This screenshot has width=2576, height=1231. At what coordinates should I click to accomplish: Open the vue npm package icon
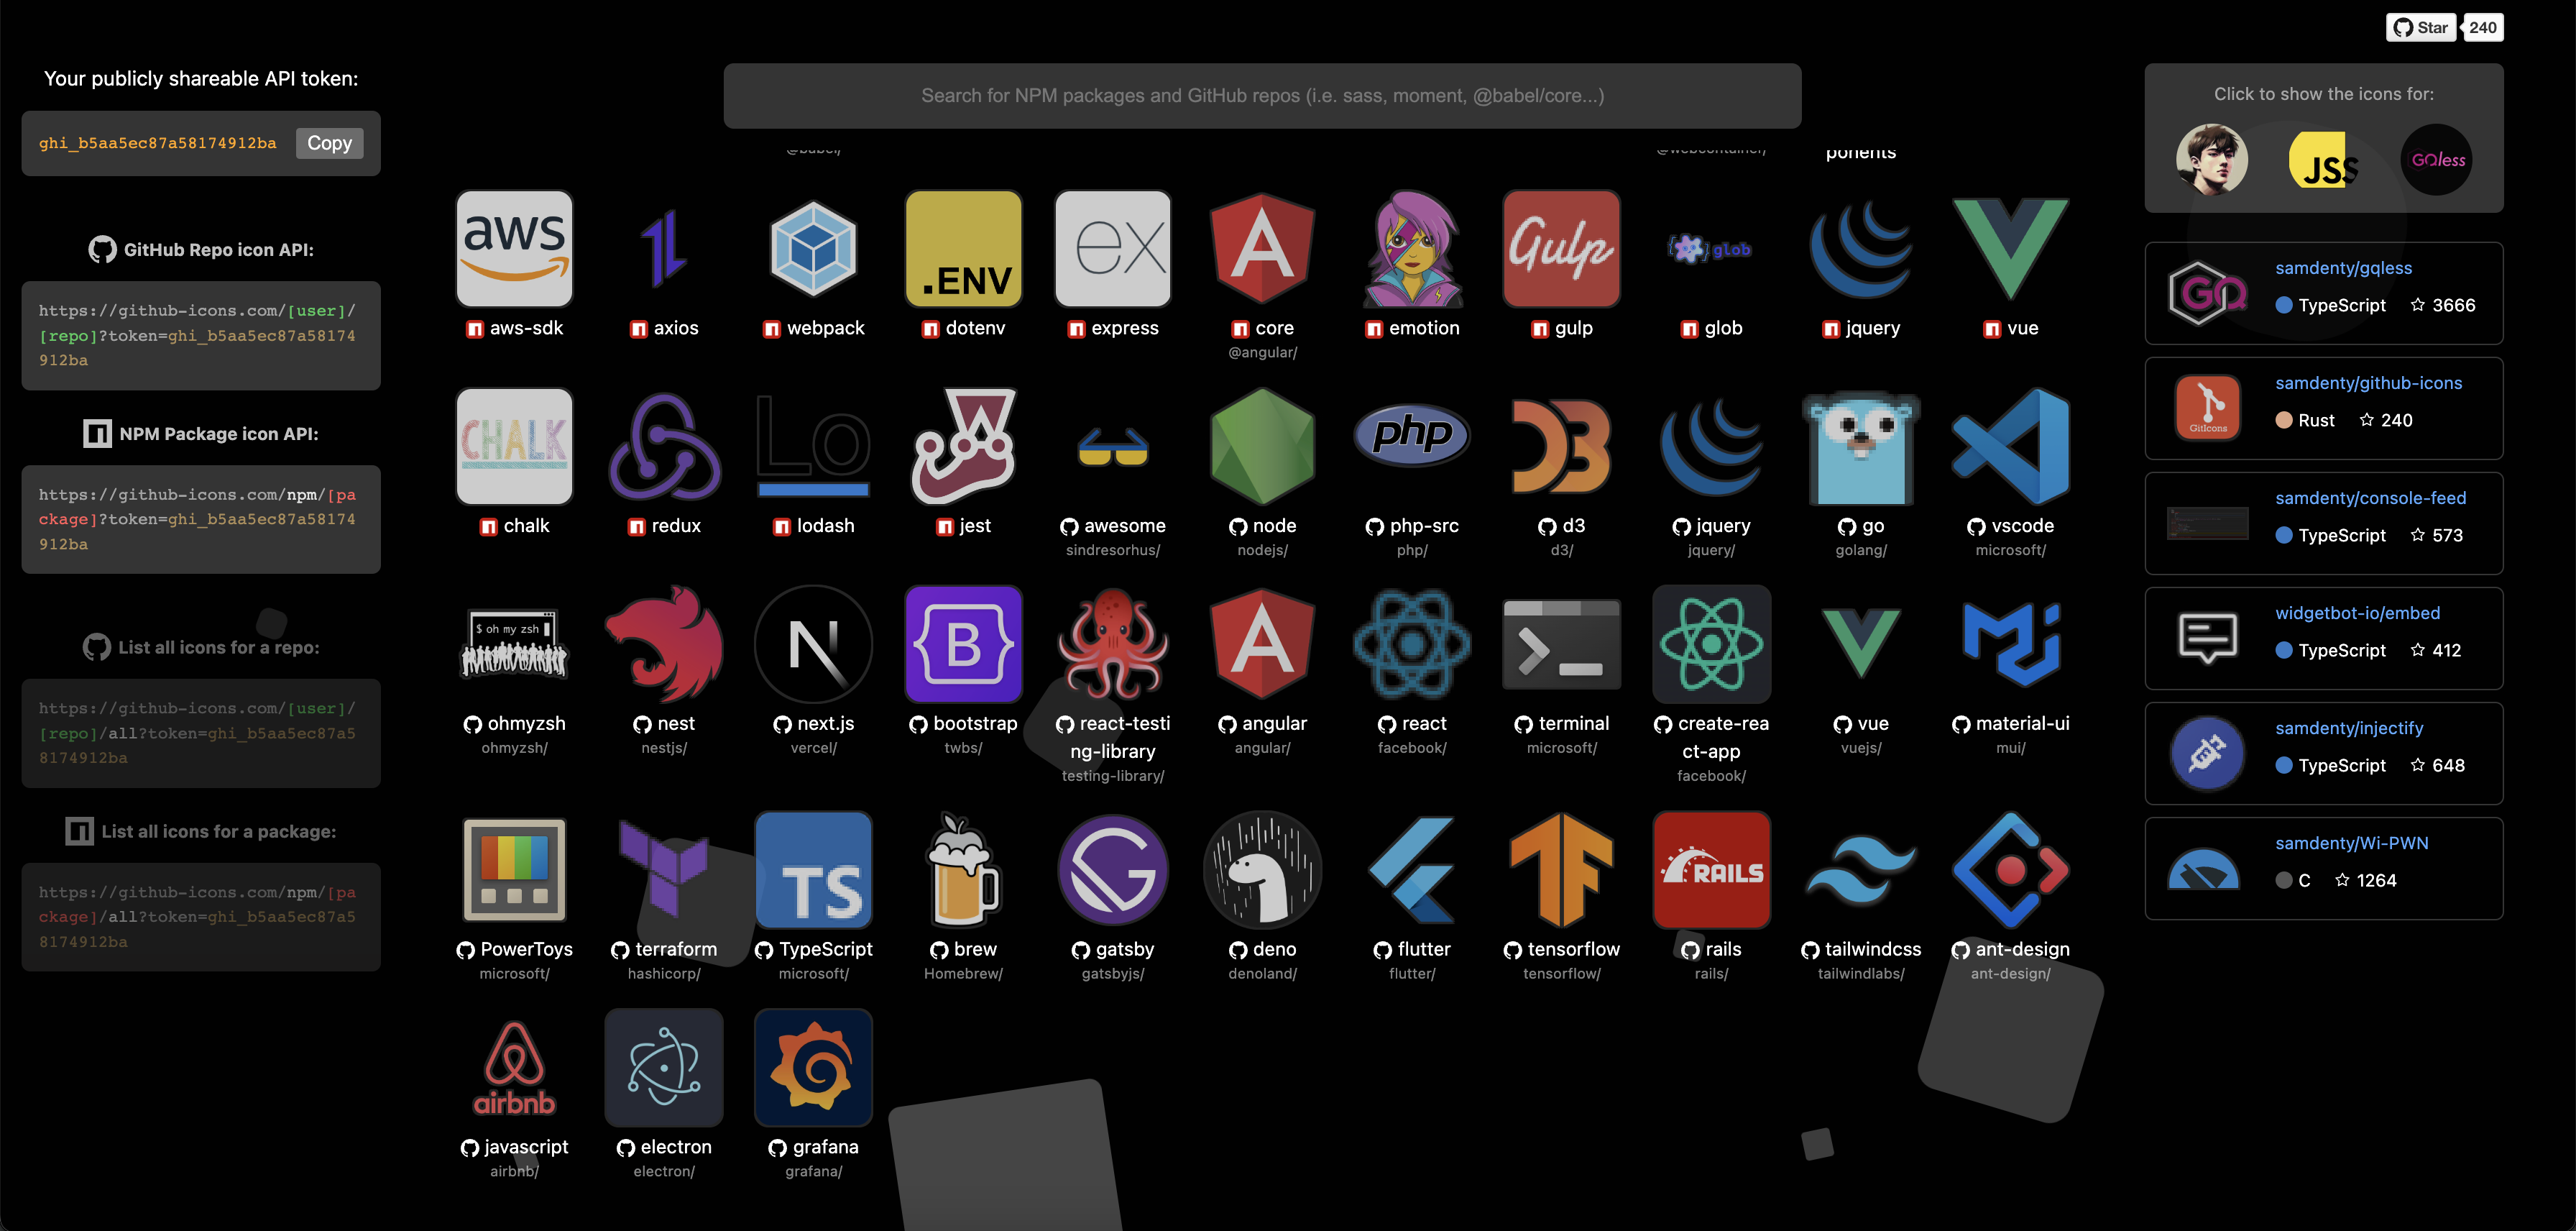click(x=2010, y=248)
